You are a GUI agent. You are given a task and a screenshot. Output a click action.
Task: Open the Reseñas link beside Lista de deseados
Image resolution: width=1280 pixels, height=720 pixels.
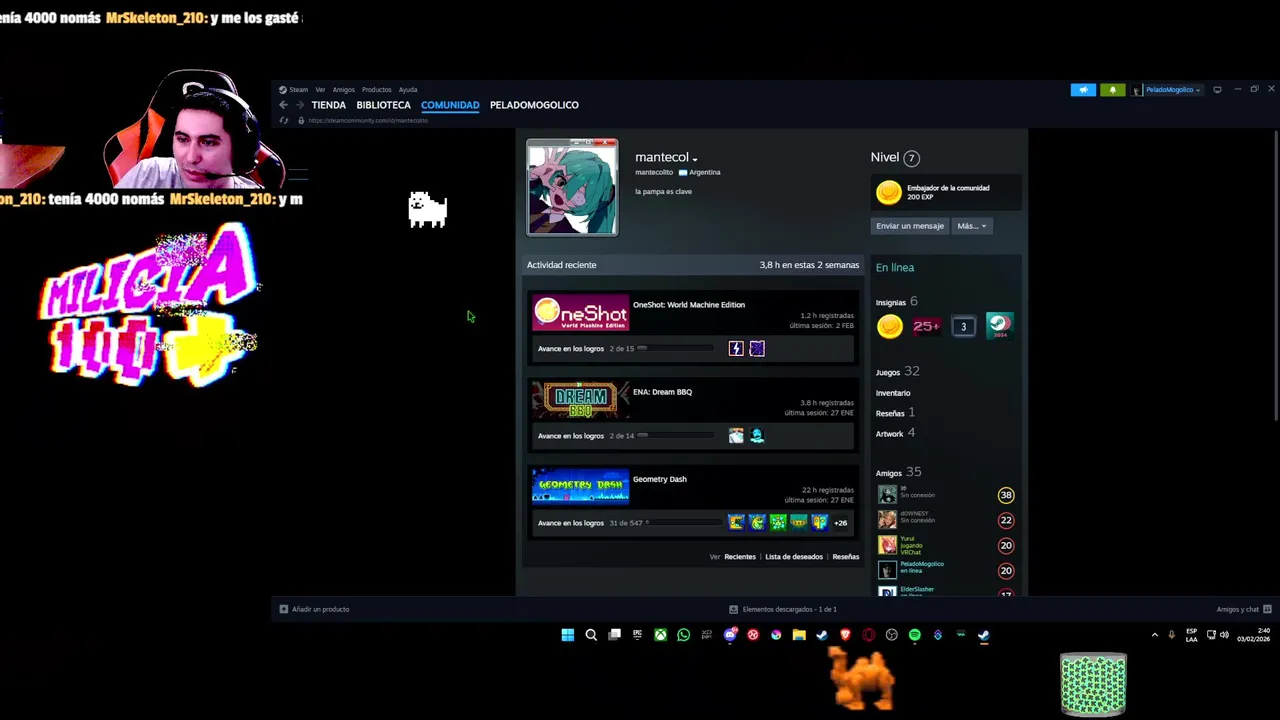click(846, 557)
